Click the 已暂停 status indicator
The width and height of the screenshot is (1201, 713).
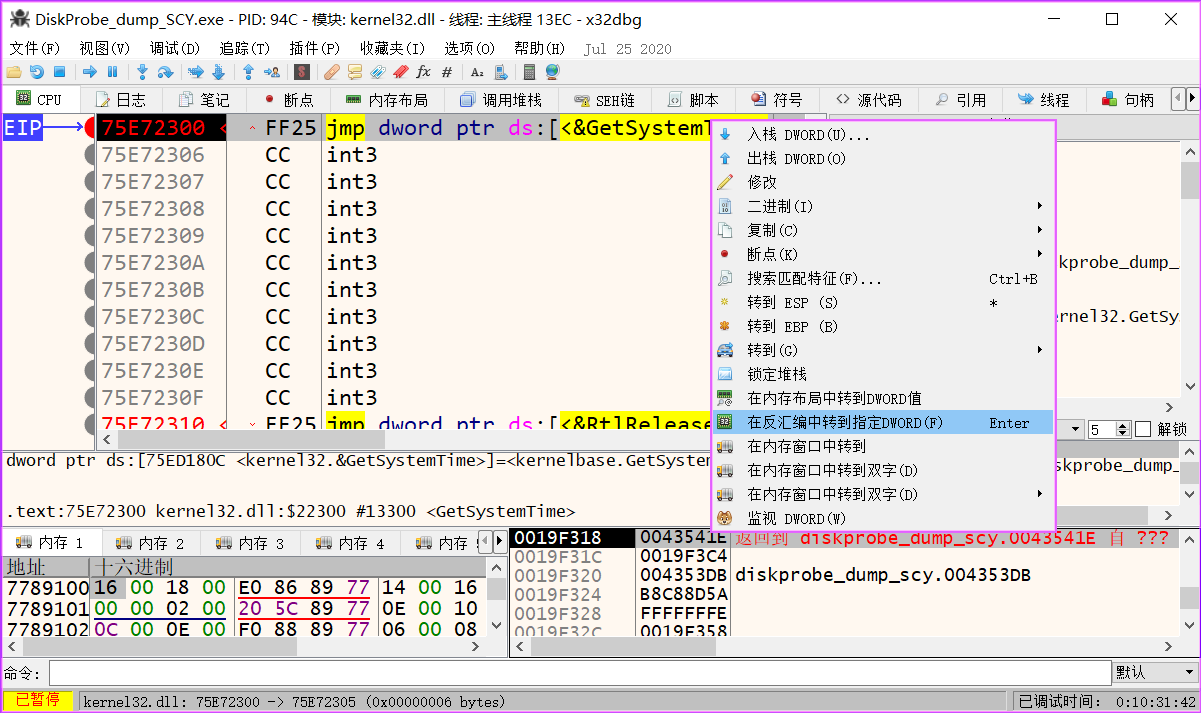click(38, 701)
